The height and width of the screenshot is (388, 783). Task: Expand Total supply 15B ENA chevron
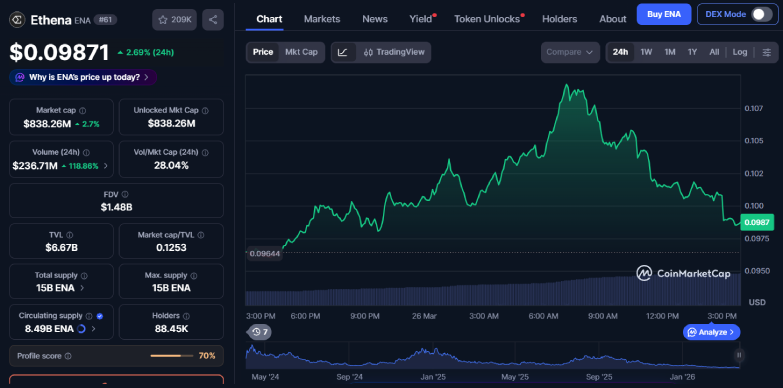82,288
